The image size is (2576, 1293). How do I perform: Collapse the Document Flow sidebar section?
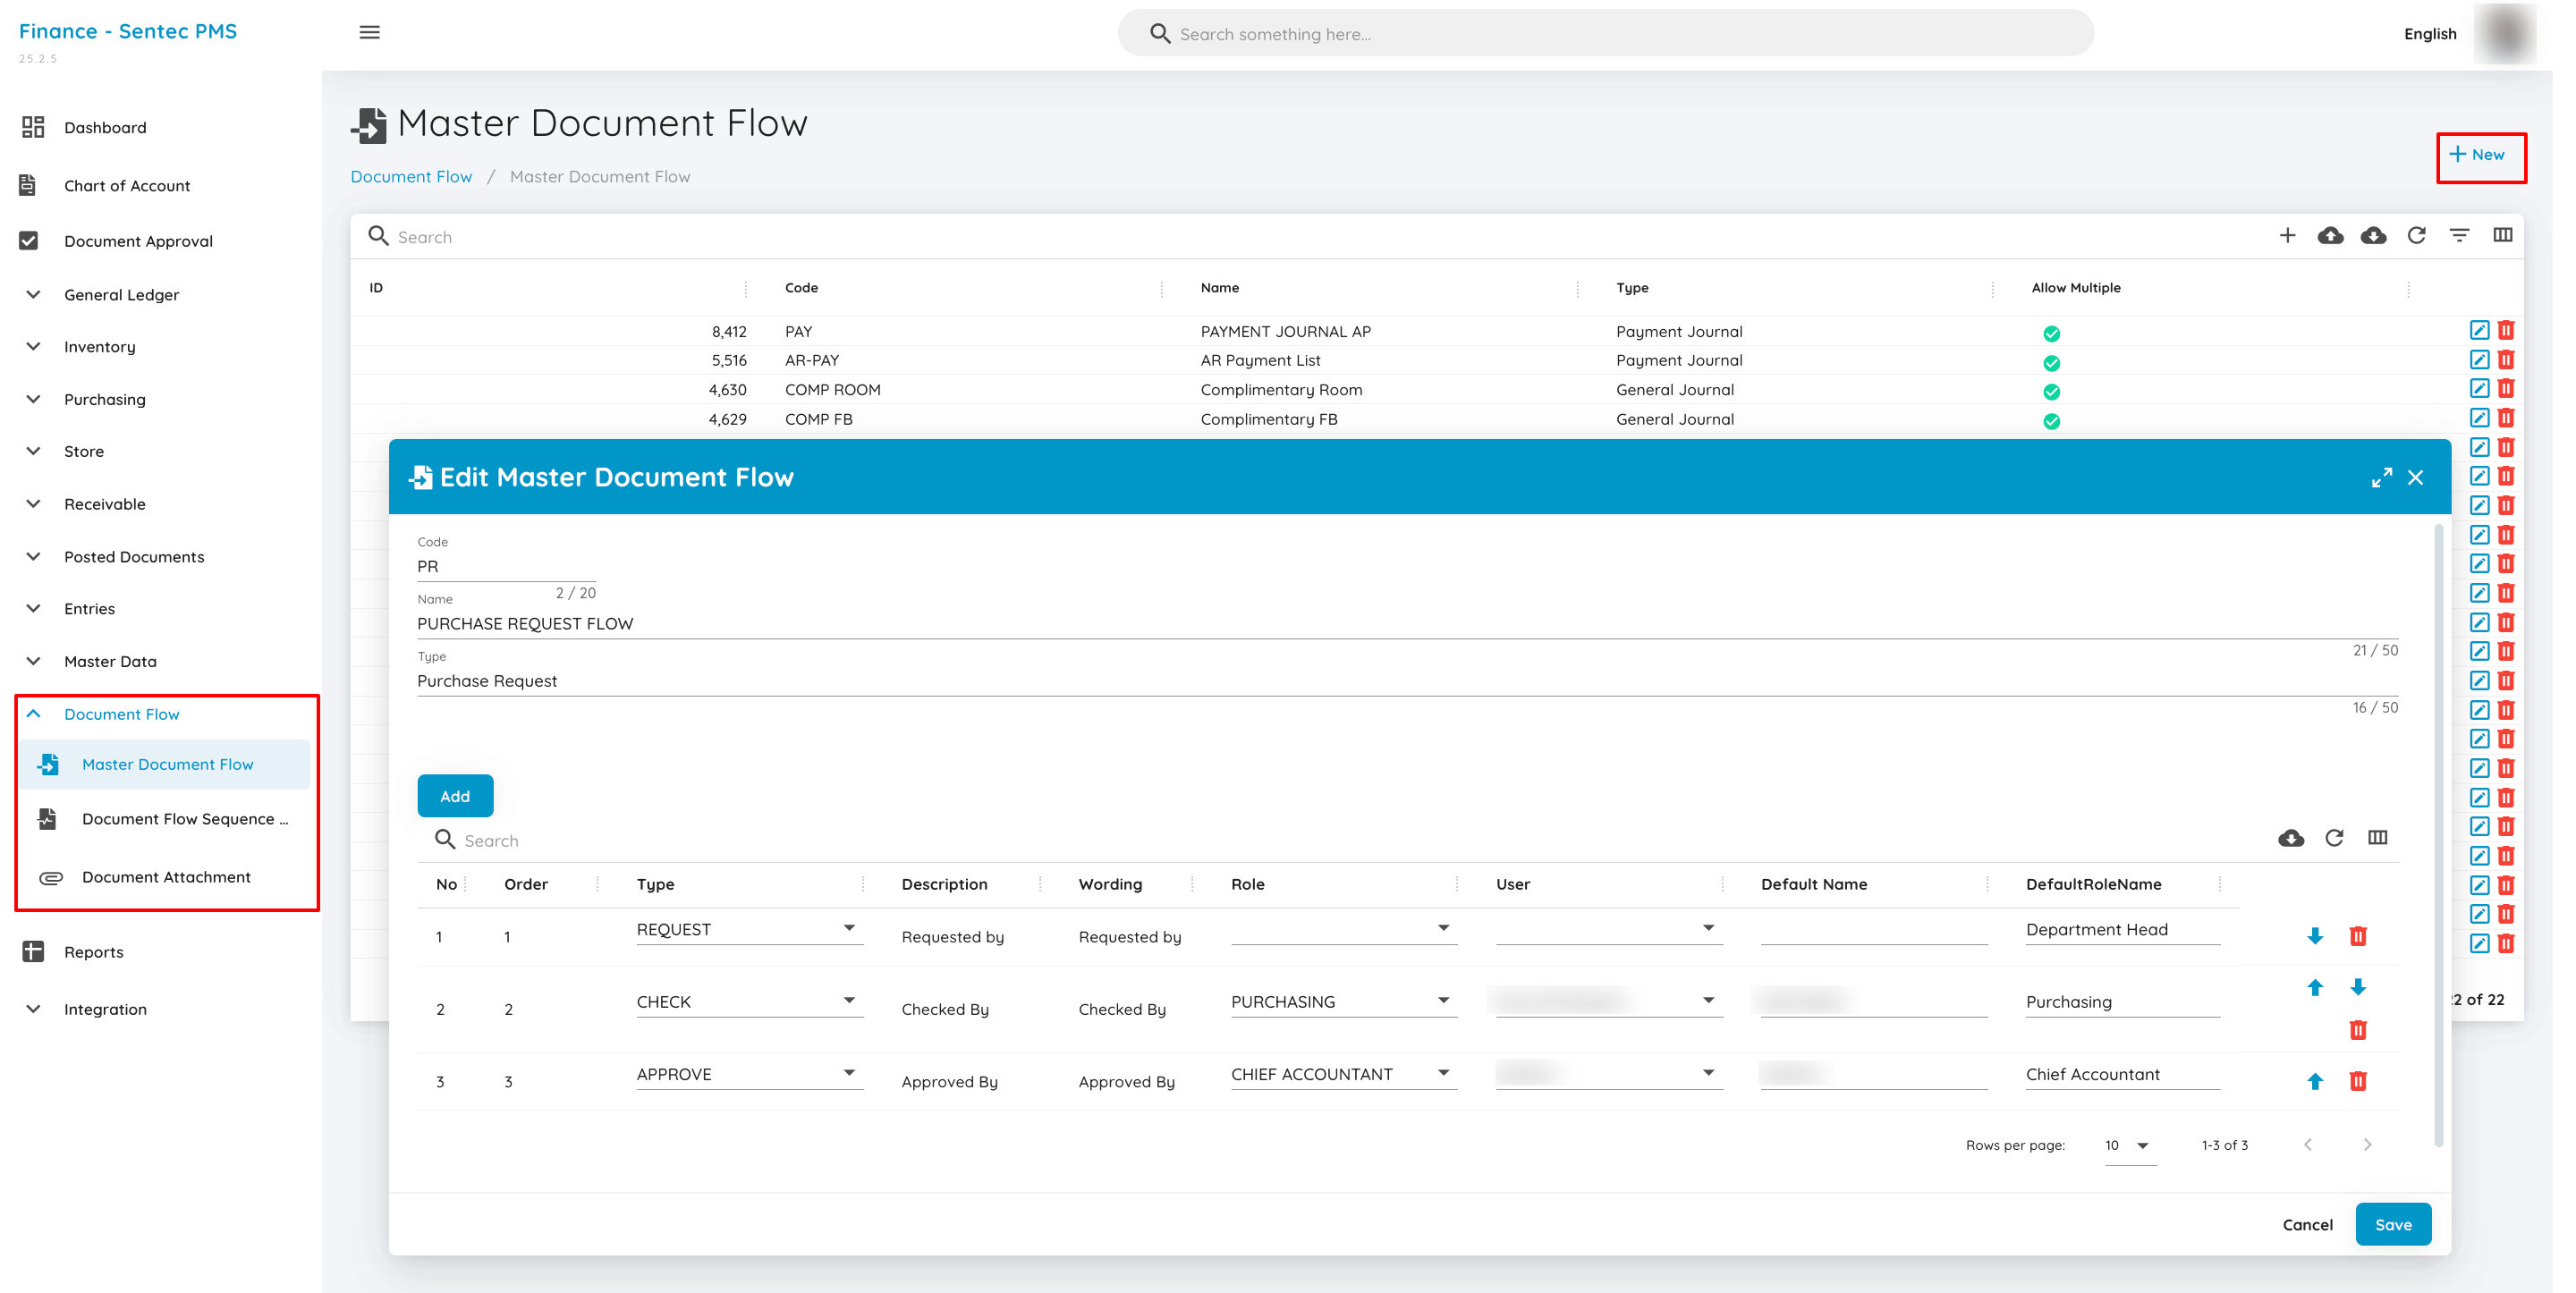click(121, 714)
